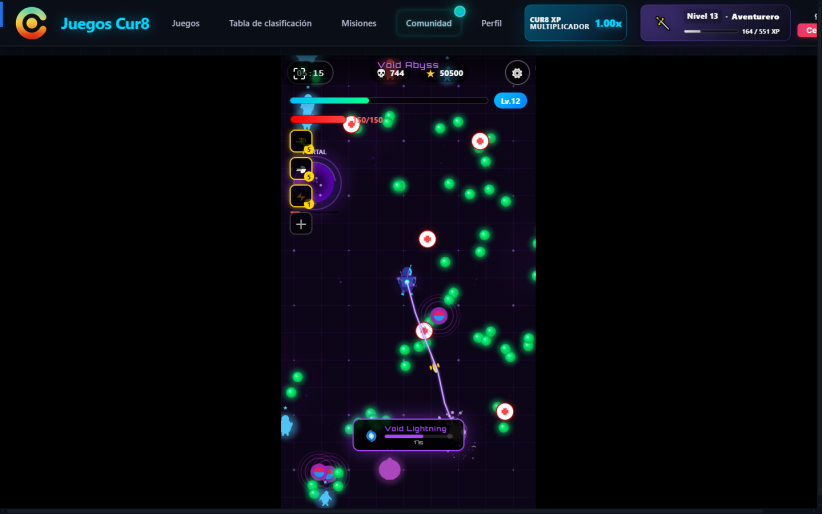Click the Cur8 circular logo
Screen dimensions: 822x514
31,23
